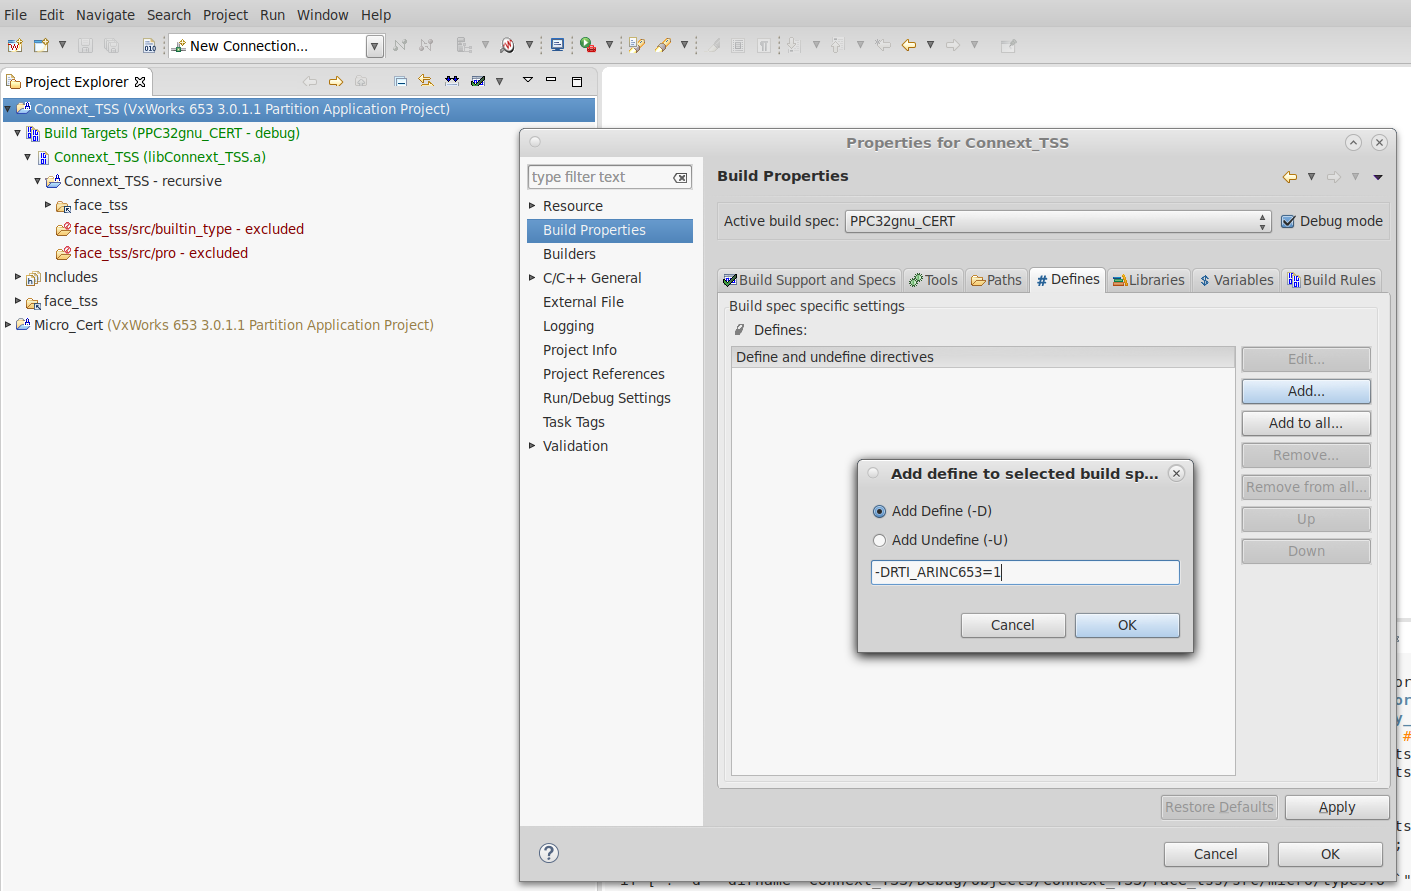Click the help question mark icon in Properties
This screenshot has width=1411, height=891.
click(549, 853)
